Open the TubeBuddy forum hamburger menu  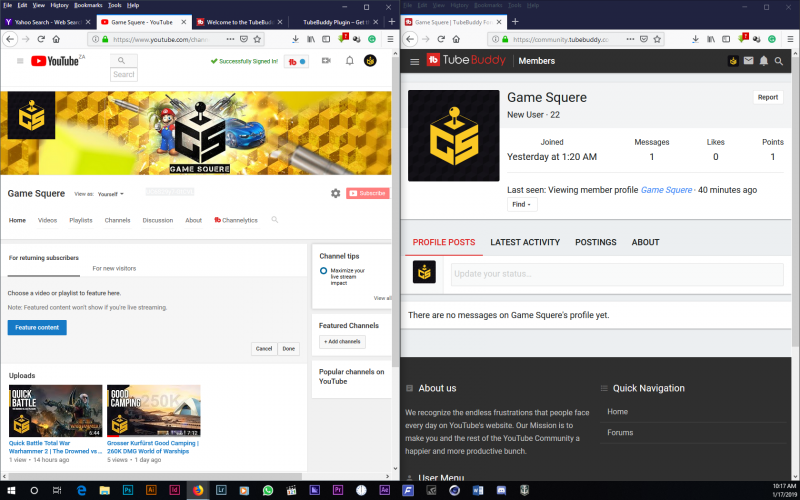[x=415, y=61]
